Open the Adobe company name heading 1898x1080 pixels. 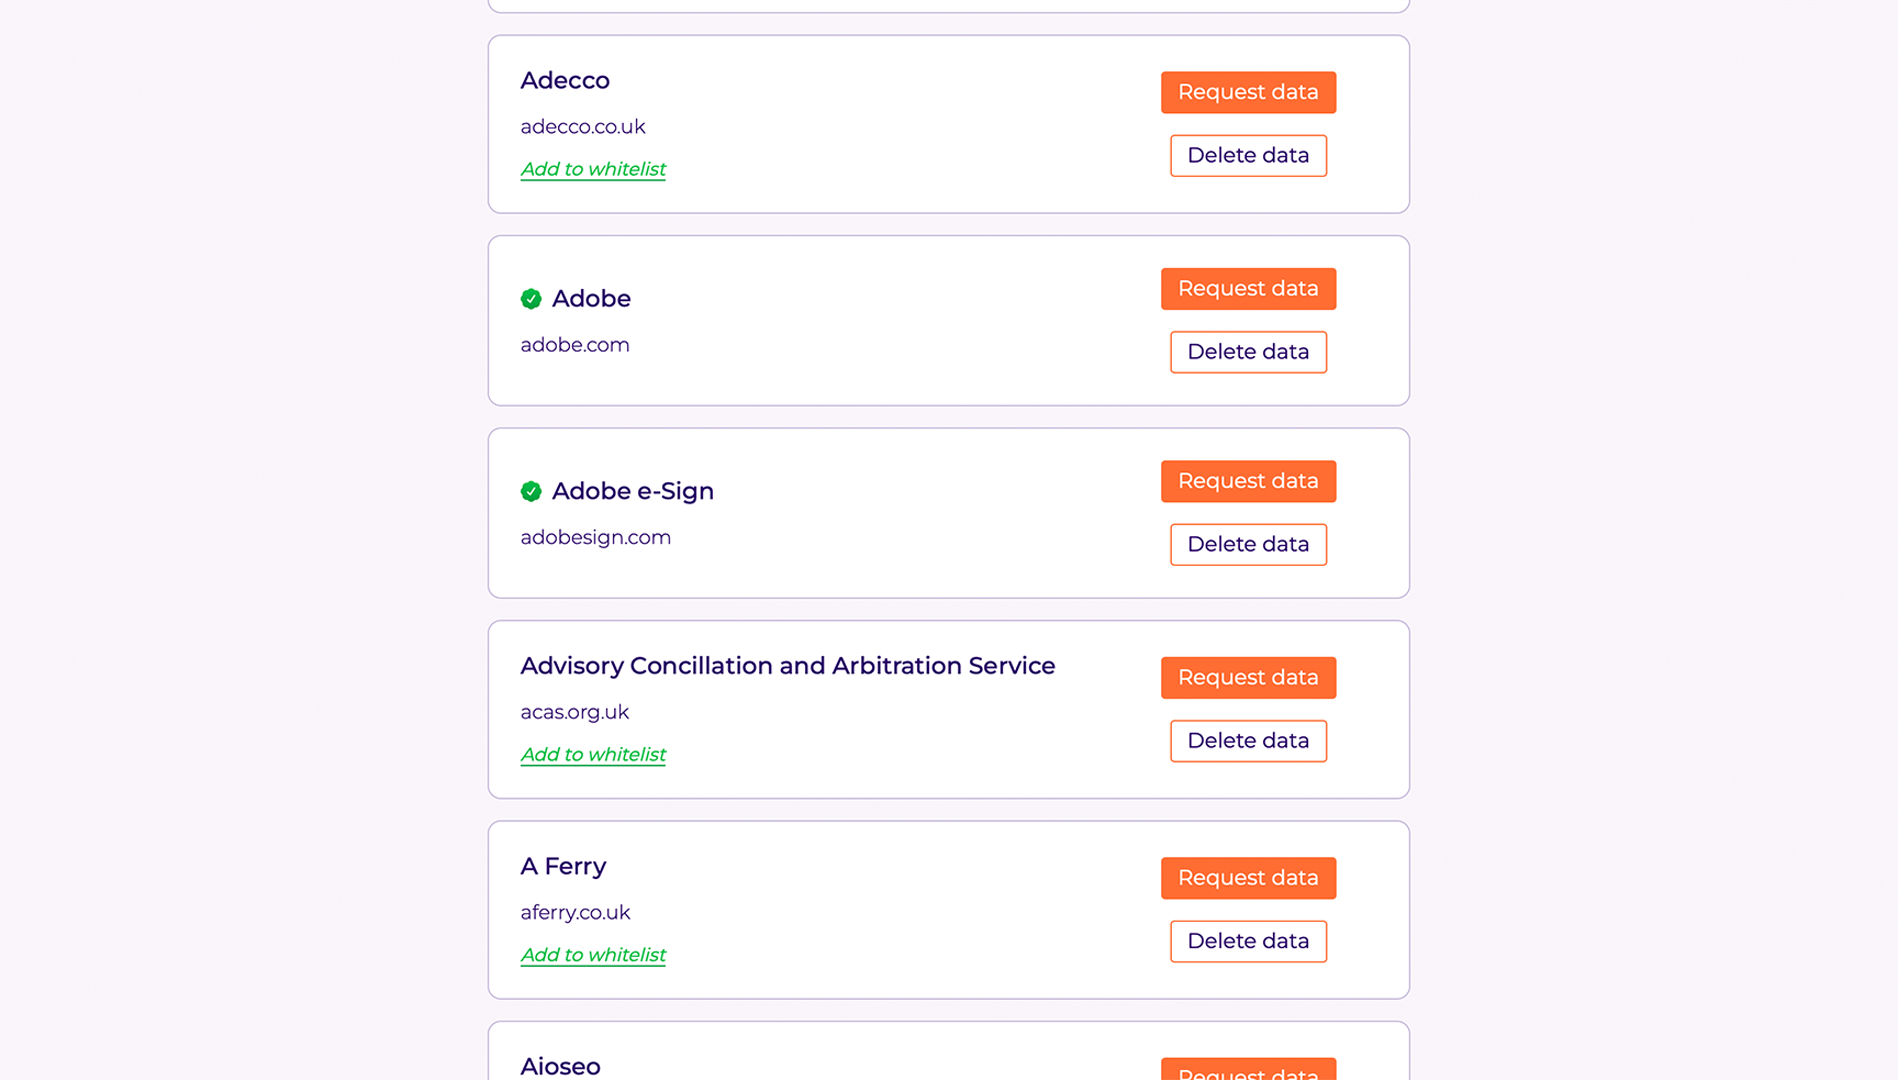(x=591, y=299)
